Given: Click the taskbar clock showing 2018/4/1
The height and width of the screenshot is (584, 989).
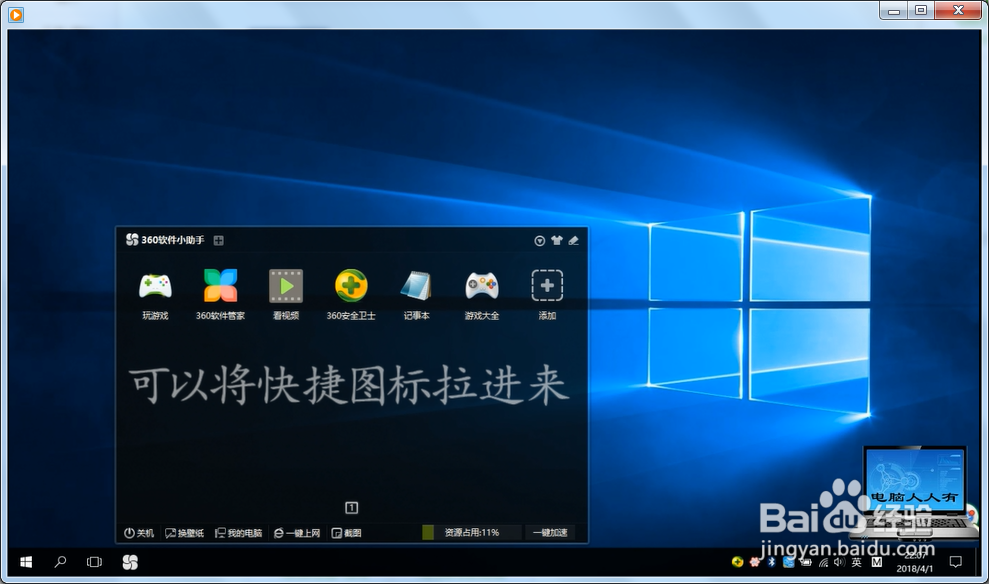Looking at the screenshot, I should point(915,562).
